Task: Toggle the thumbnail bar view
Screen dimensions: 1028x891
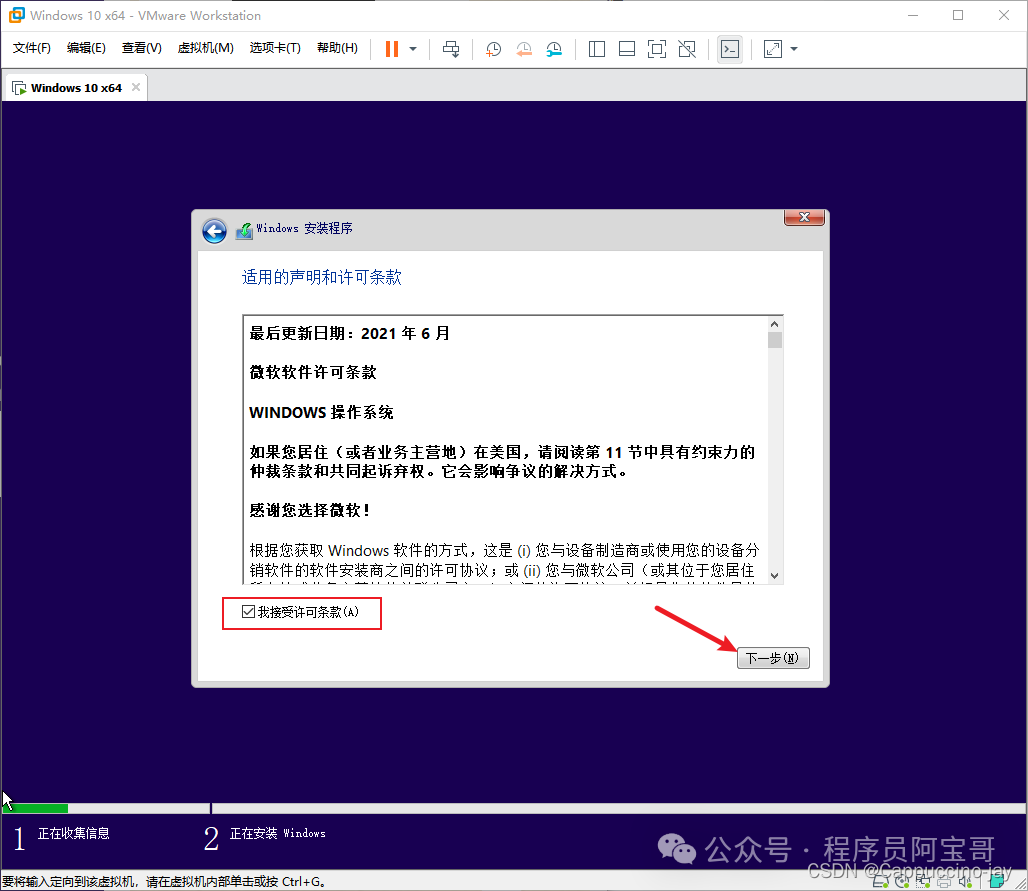Action: [x=627, y=49]
